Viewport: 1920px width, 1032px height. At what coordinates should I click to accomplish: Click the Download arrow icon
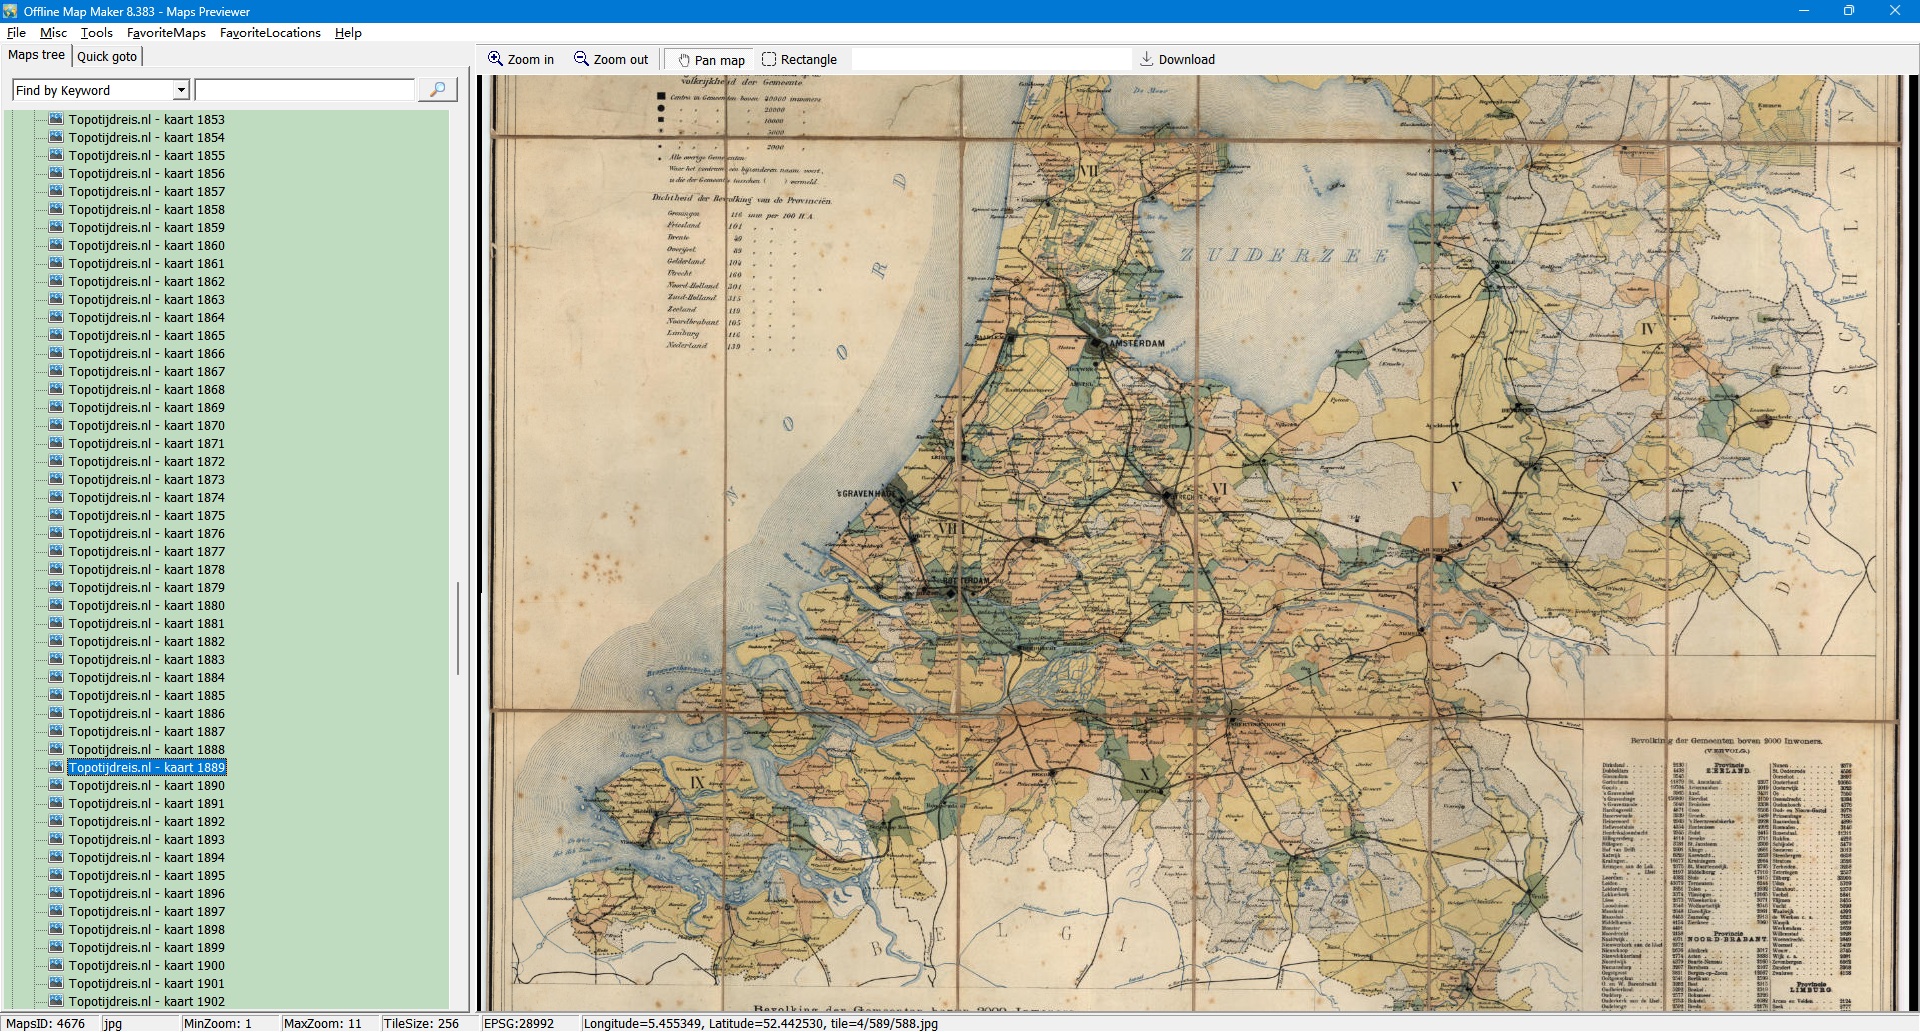pos(1147,59)
